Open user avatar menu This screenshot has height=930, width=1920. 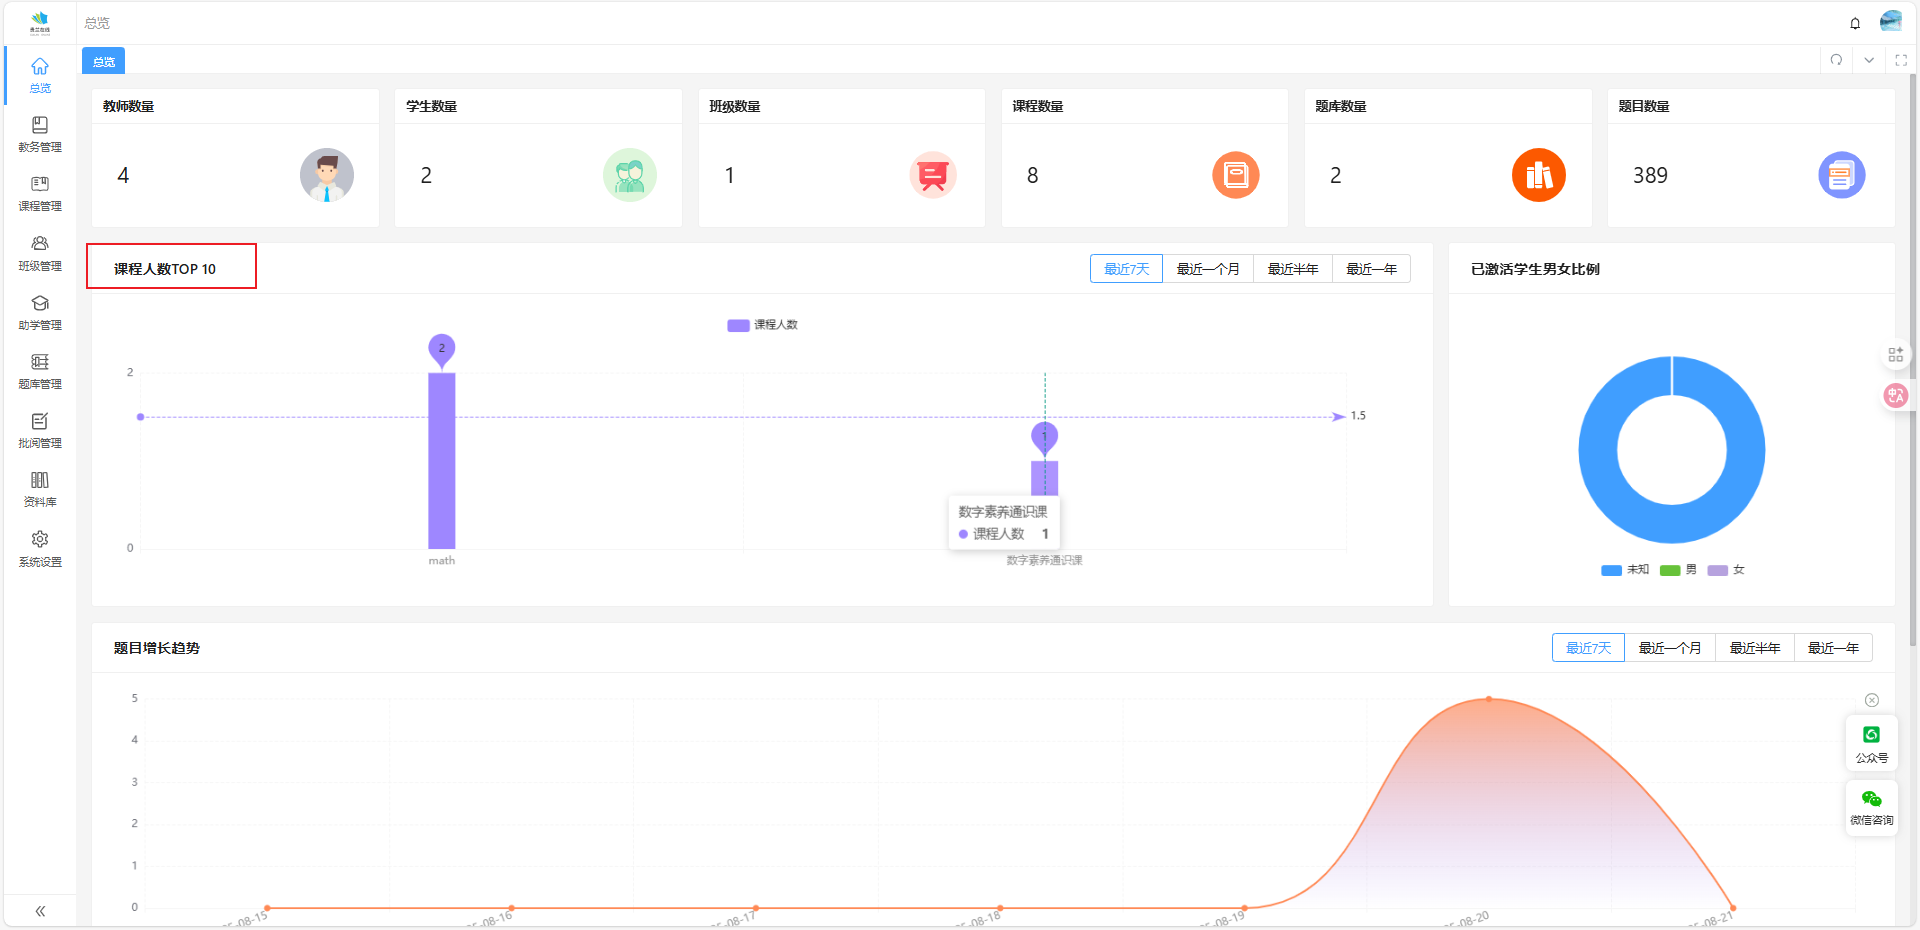[x=1890, y=22]
